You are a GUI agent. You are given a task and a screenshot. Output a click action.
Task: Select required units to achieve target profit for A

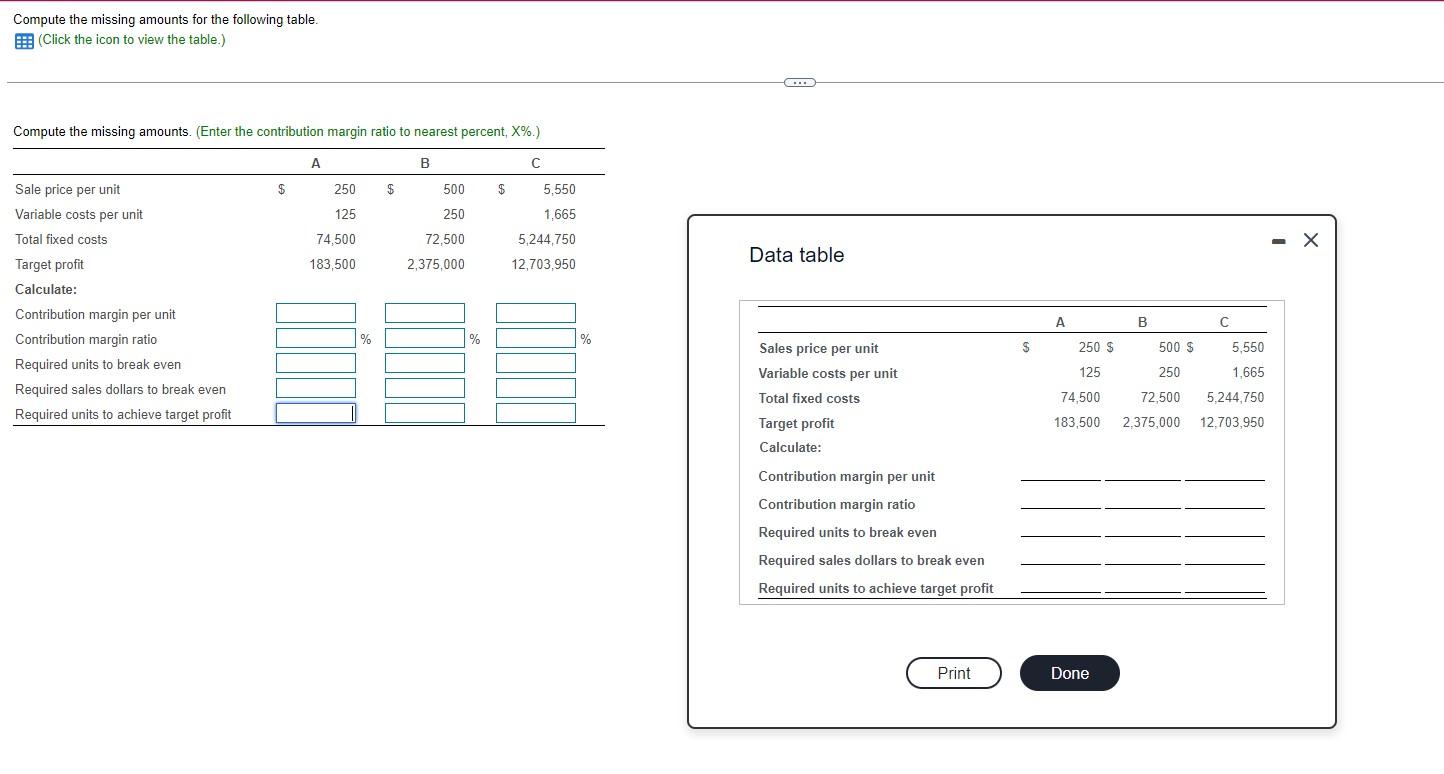[x=315, y=412]
